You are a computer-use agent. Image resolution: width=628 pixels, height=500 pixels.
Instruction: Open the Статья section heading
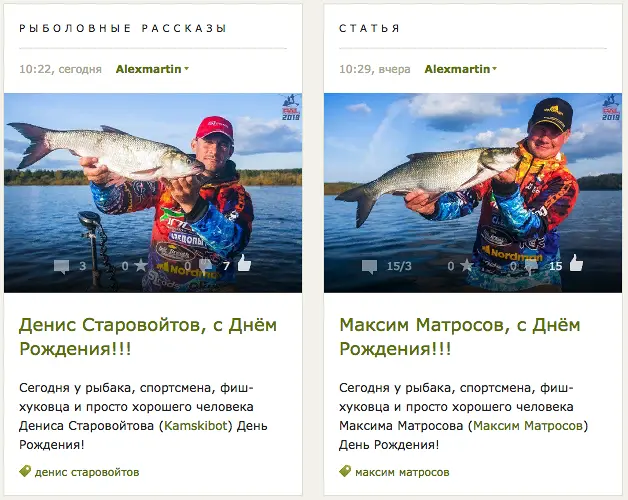point(369,28)
